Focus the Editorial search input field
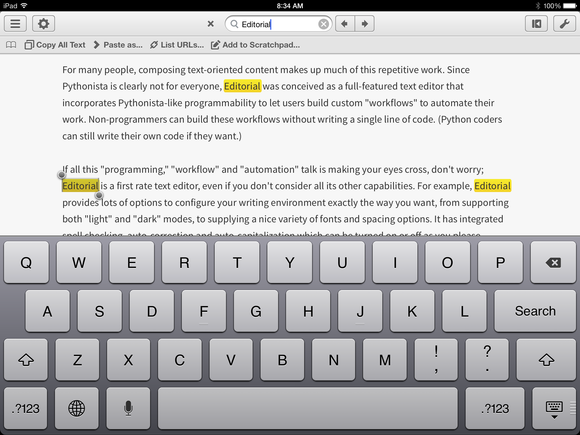This screenshot has width=580, height=435. coord(278,24)
